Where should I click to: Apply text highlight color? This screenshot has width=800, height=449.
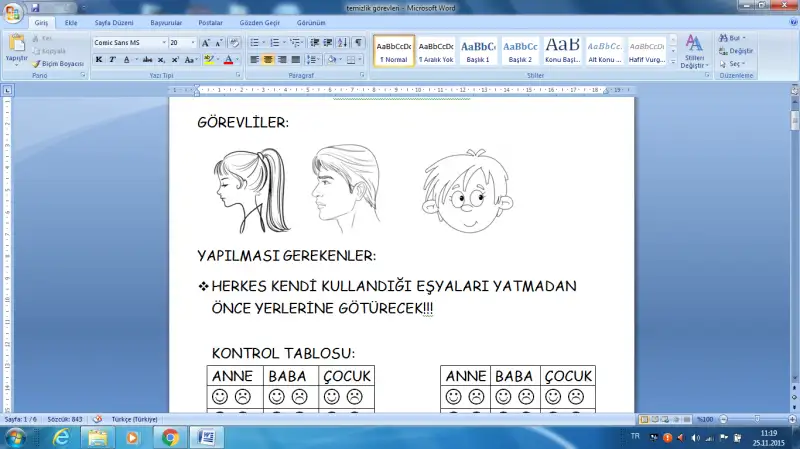pyautogui.click(x=209, y=60)
